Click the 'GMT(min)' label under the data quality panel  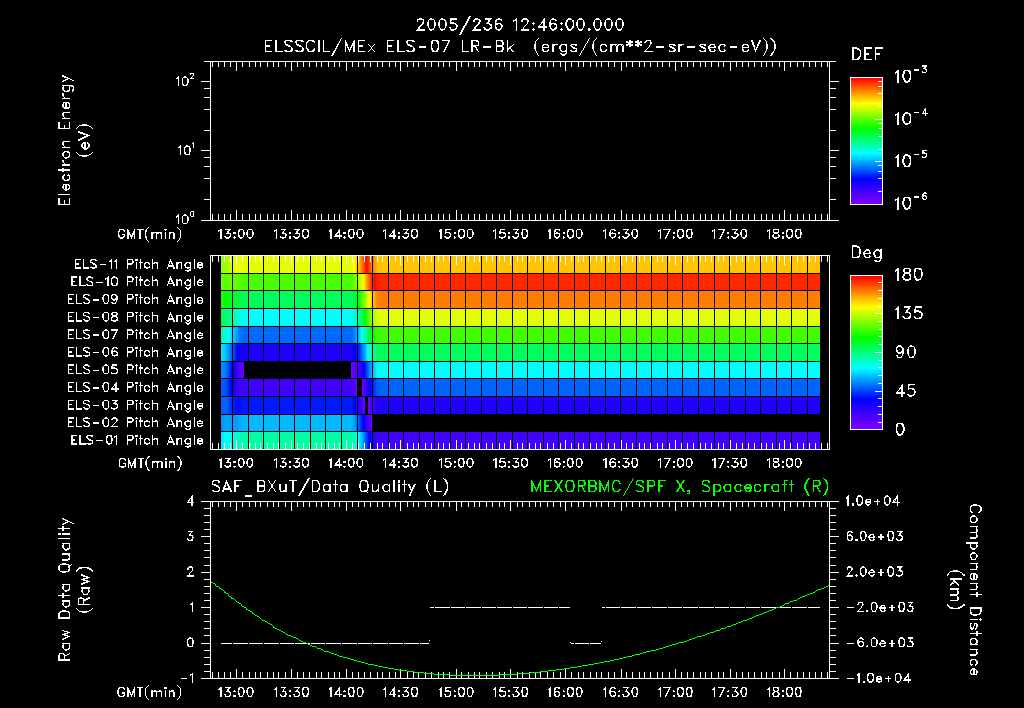point(150,692)
